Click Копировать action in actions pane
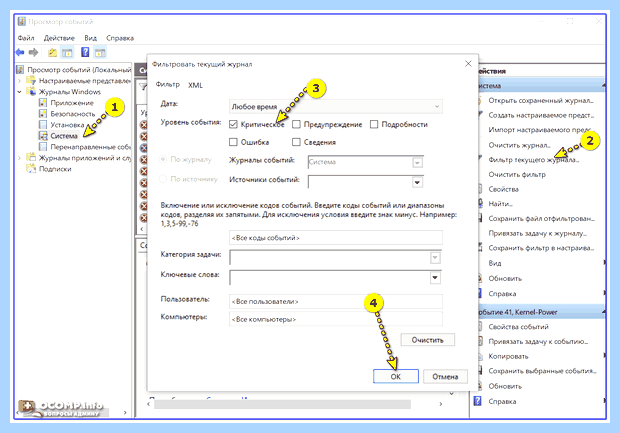The image size is (620, 433). tap(508, 356)
